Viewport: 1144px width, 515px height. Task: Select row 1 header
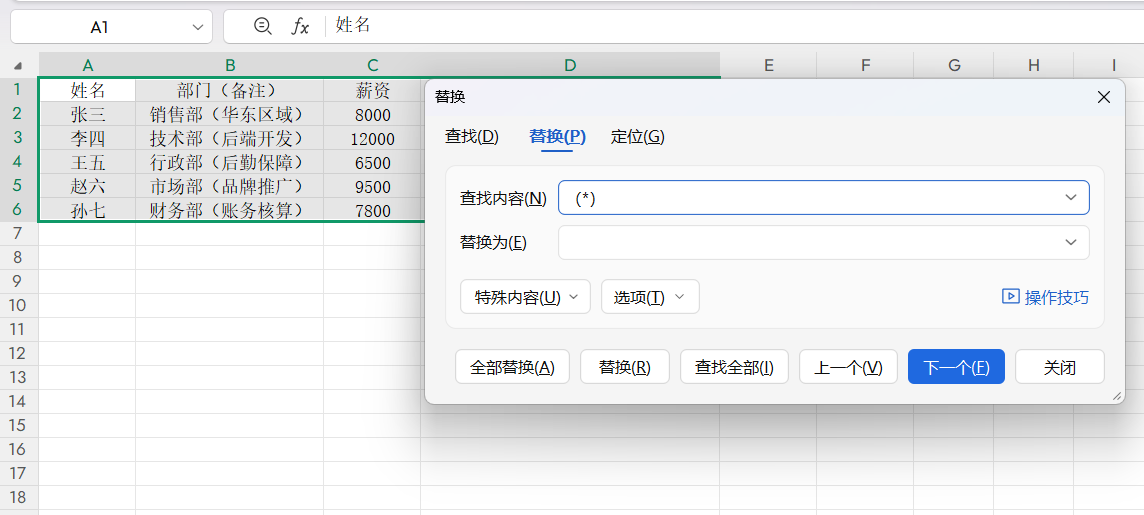point(19,90)
